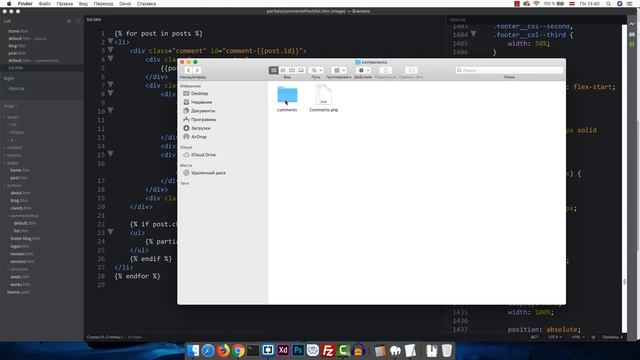Image resolution: width=640 pixels, height=360 pixels.
Task: Open the elephant app icon in the Dock
Action: (x=395, y=350)
